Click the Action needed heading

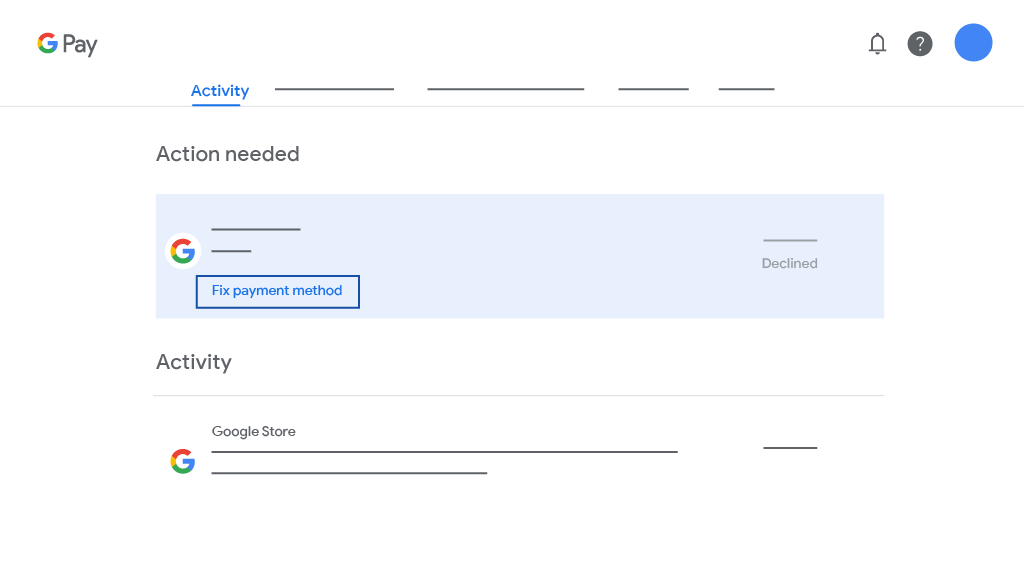227,154
